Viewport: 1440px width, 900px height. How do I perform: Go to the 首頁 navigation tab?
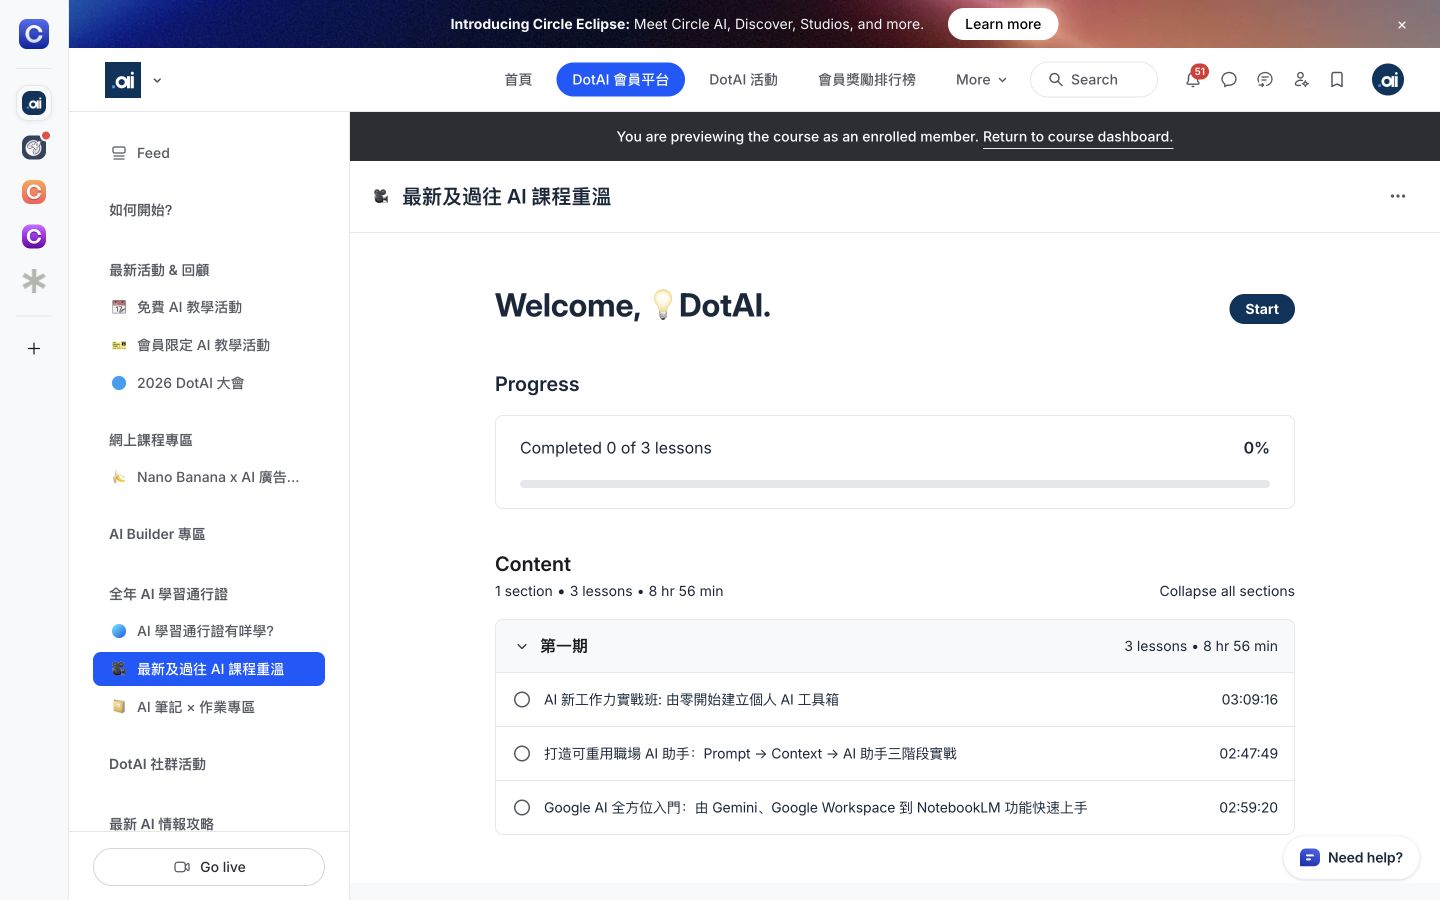(x=518, y=80)
